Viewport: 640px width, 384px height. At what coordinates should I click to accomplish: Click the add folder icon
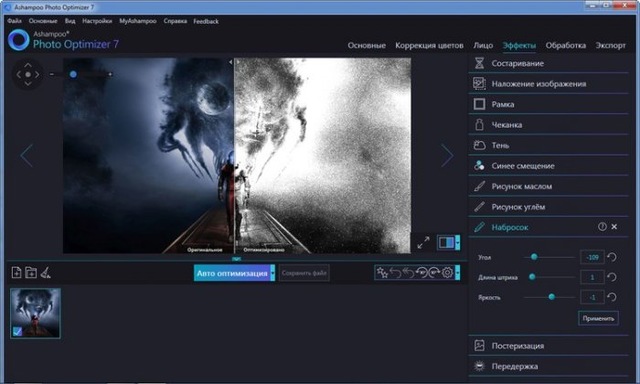(31, 272)
